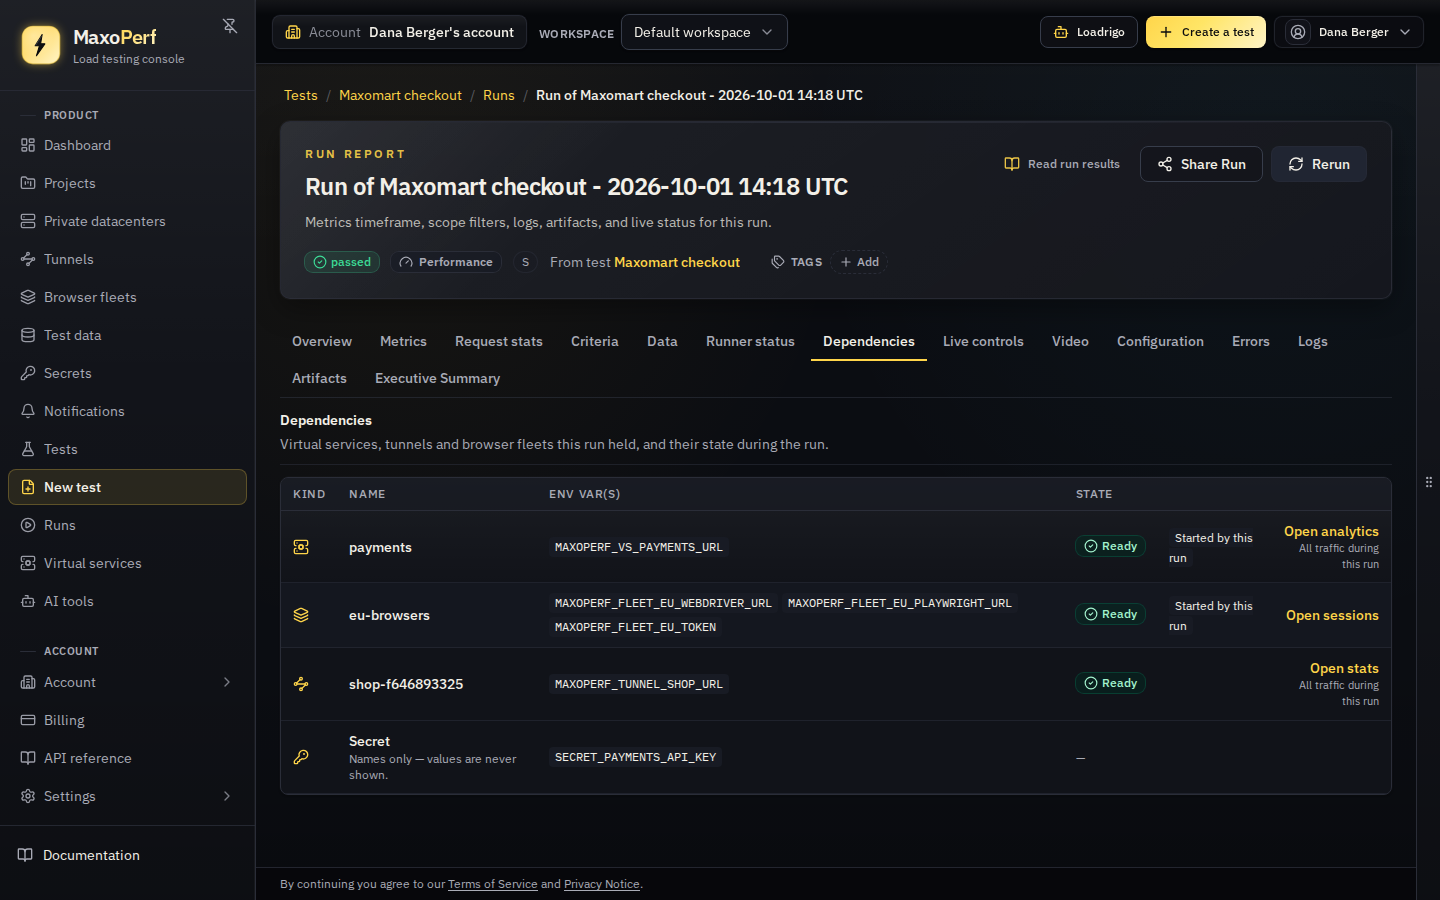Open the Executive Summary tab
This screenshot has height=900, width=1440.
coord(437,378)
